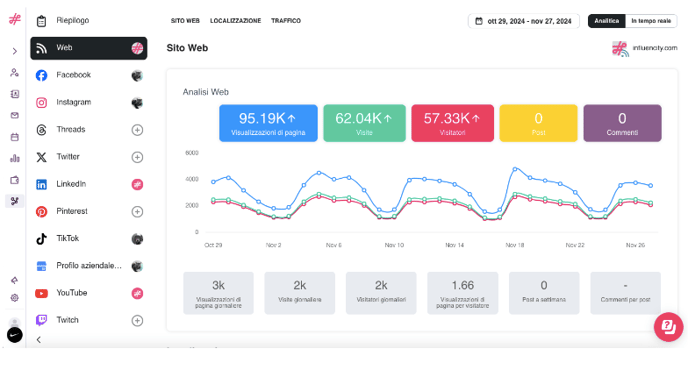
Task: Select the Analitica view toggle
Action: [x=606, y=21]
